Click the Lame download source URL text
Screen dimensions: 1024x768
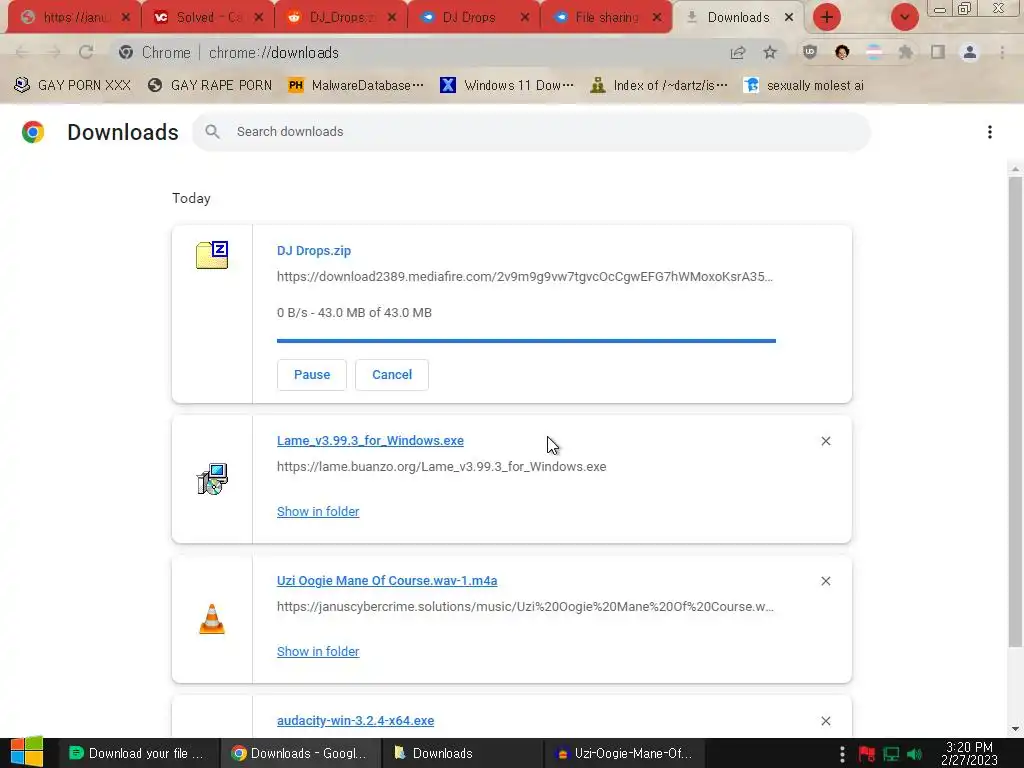[x=441, y=467]
